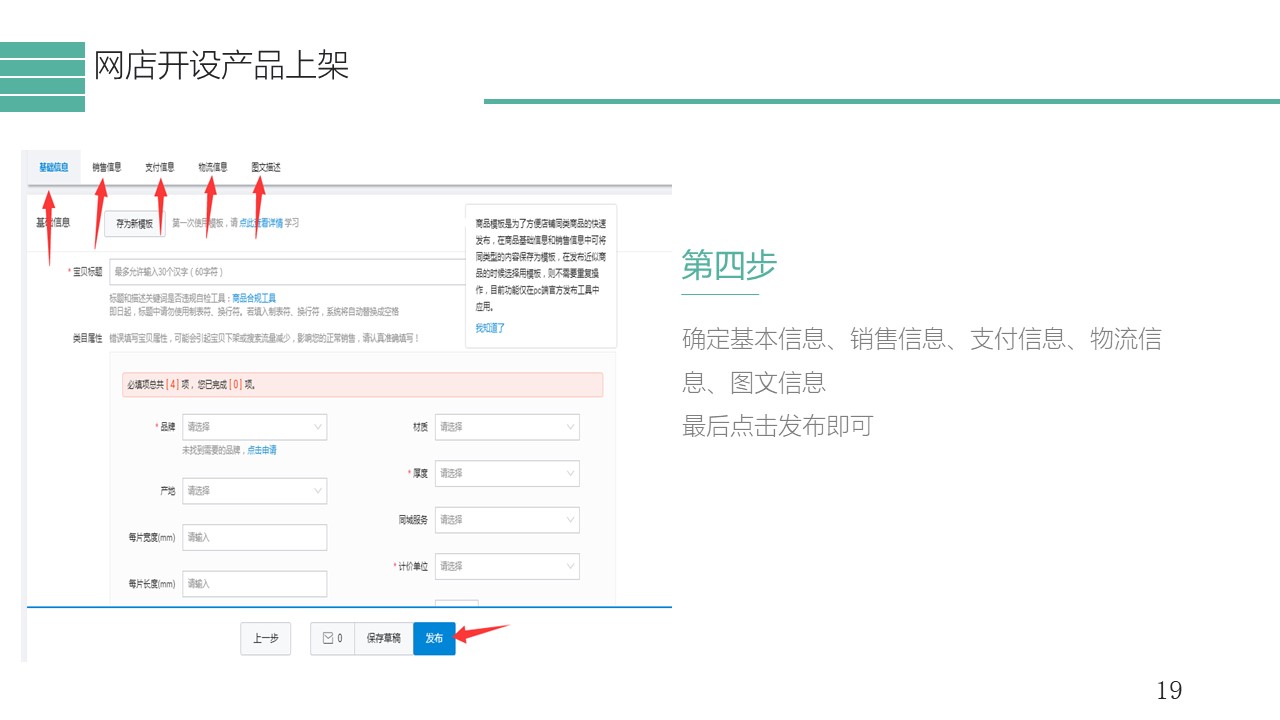Click the 存为新模板 button

tap(135, 223)
